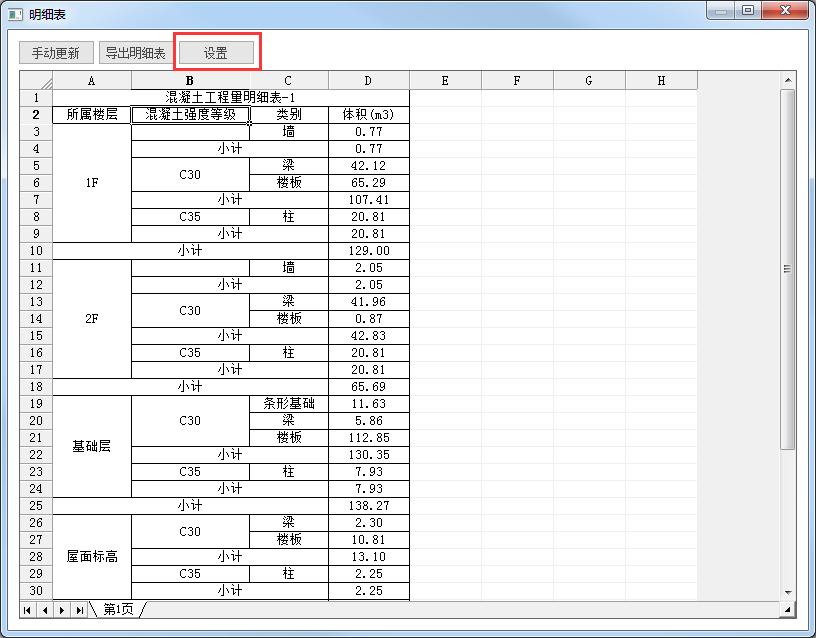Screen dimensions: 816x638
Task: Select column D header
Action: pyautogui.click(x=369, y=81)
